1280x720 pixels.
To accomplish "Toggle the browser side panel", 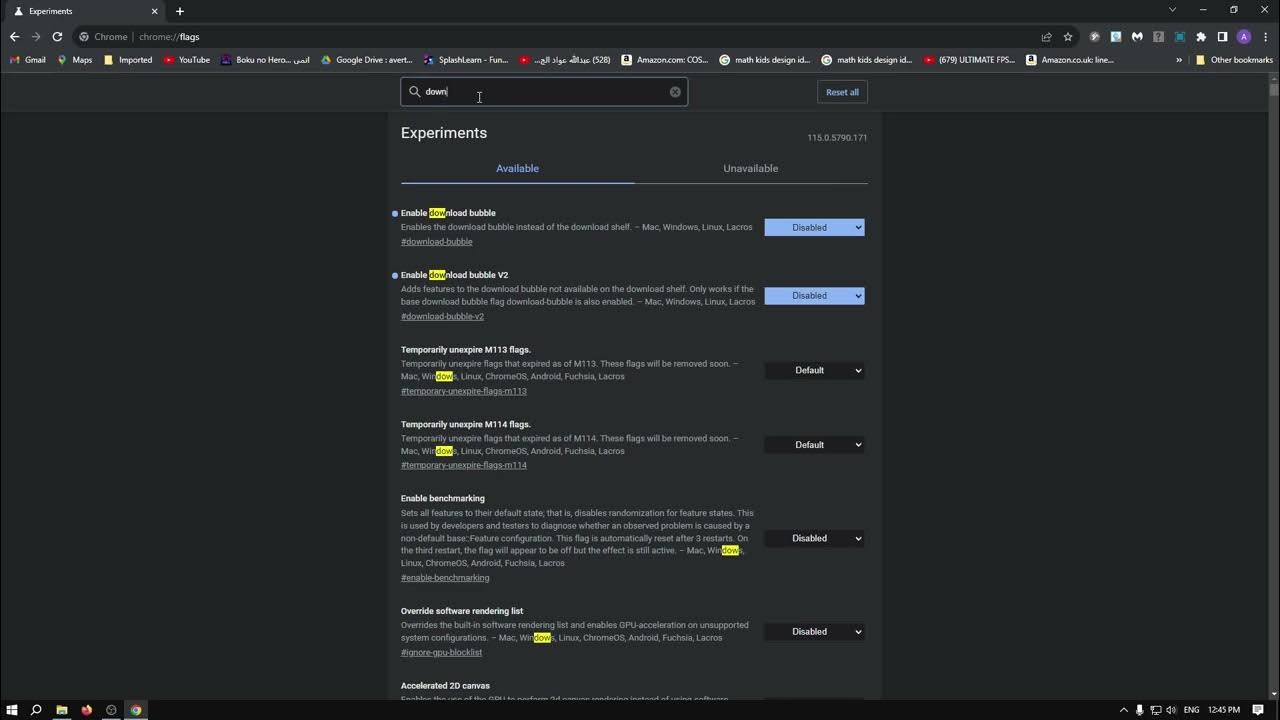I will 1222,37.
